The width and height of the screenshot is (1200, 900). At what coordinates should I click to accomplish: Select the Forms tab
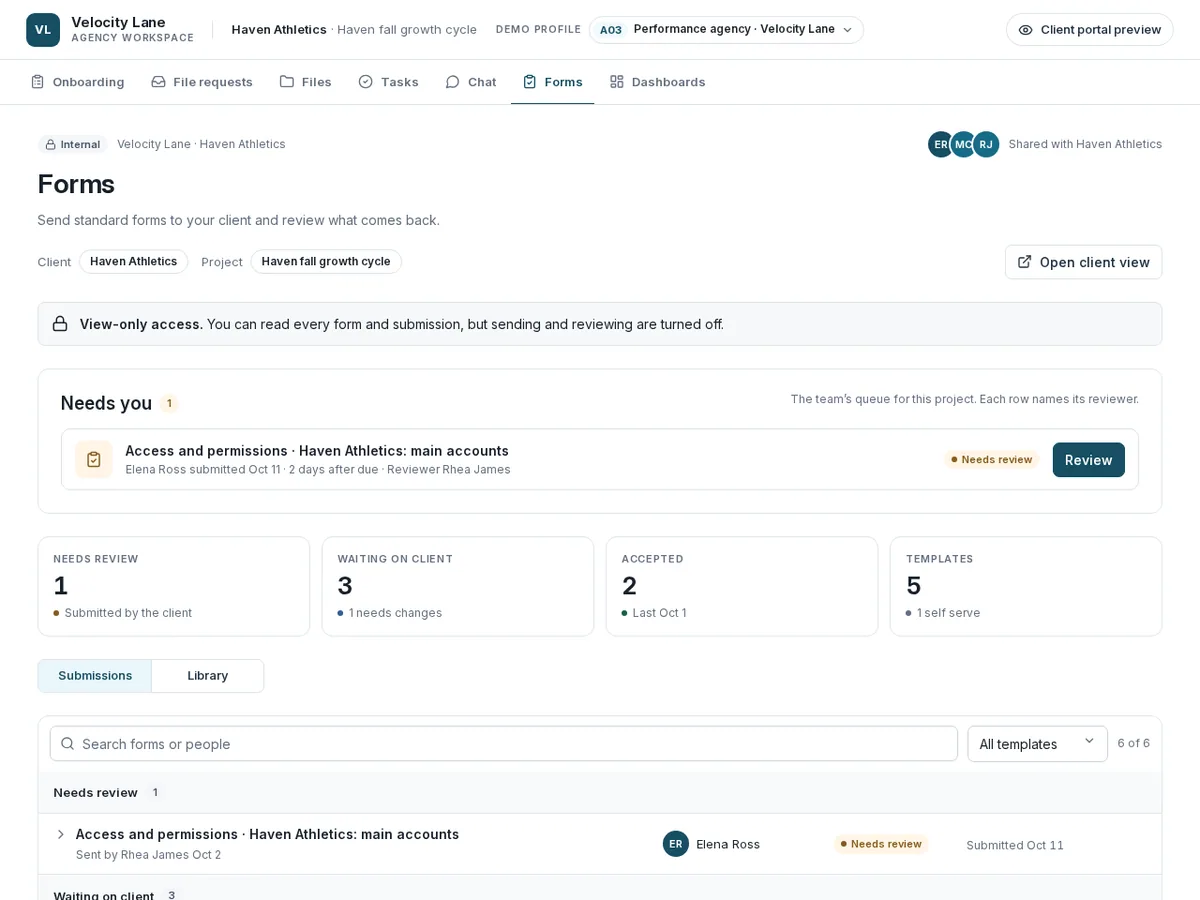[552, 82]
